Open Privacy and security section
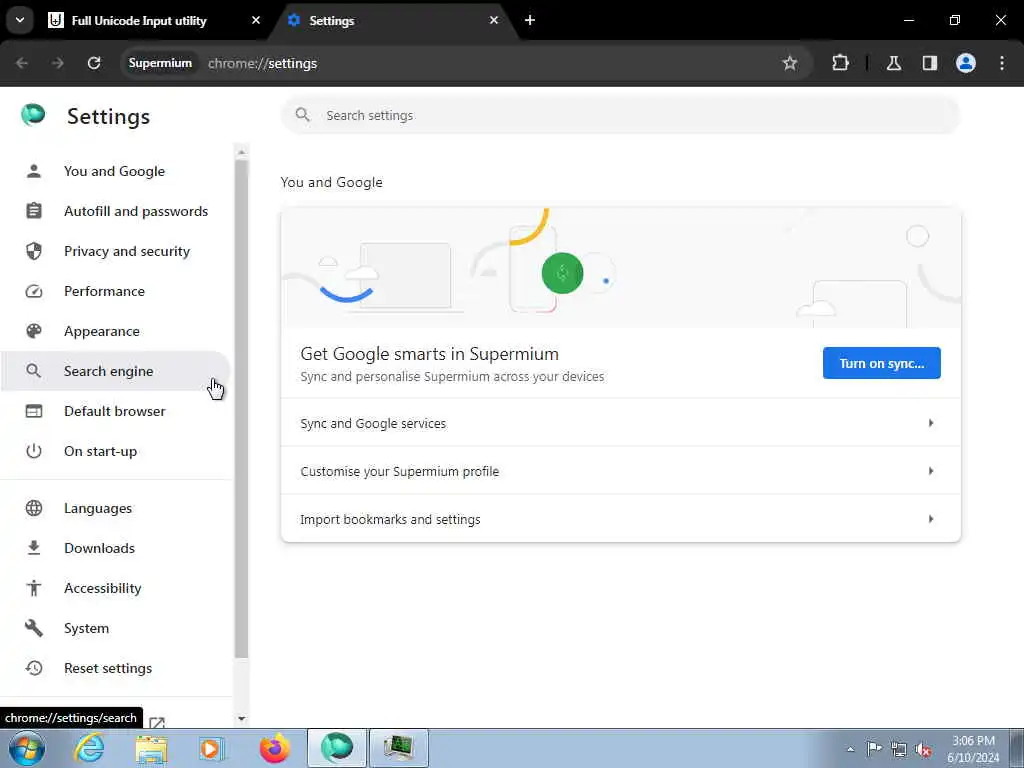The height and width of the screenshot is (768, 1024). coord(115,251)
